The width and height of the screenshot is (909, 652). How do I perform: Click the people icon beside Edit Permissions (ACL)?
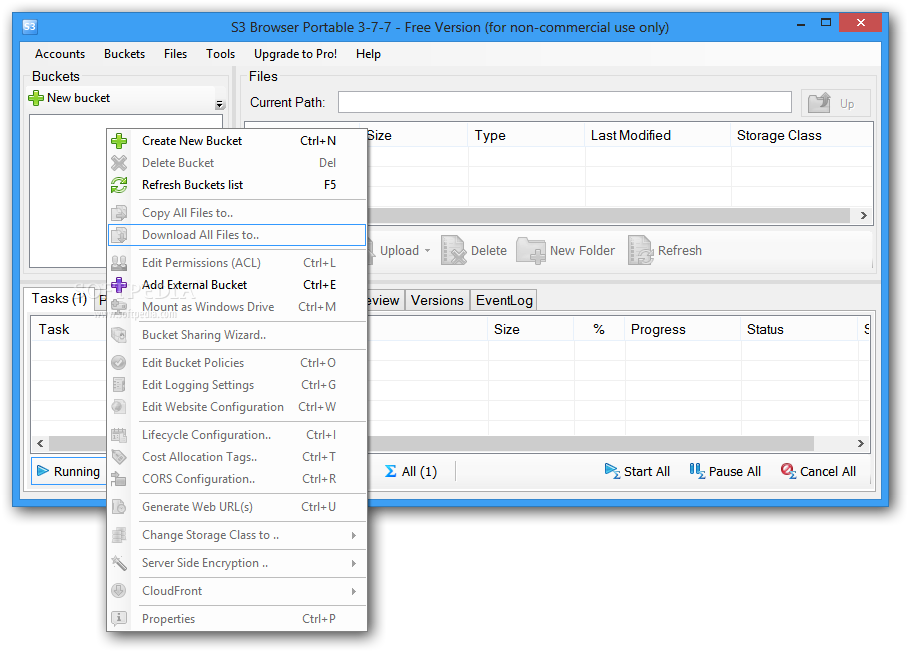pyautogui.click(x=119, y=263)
